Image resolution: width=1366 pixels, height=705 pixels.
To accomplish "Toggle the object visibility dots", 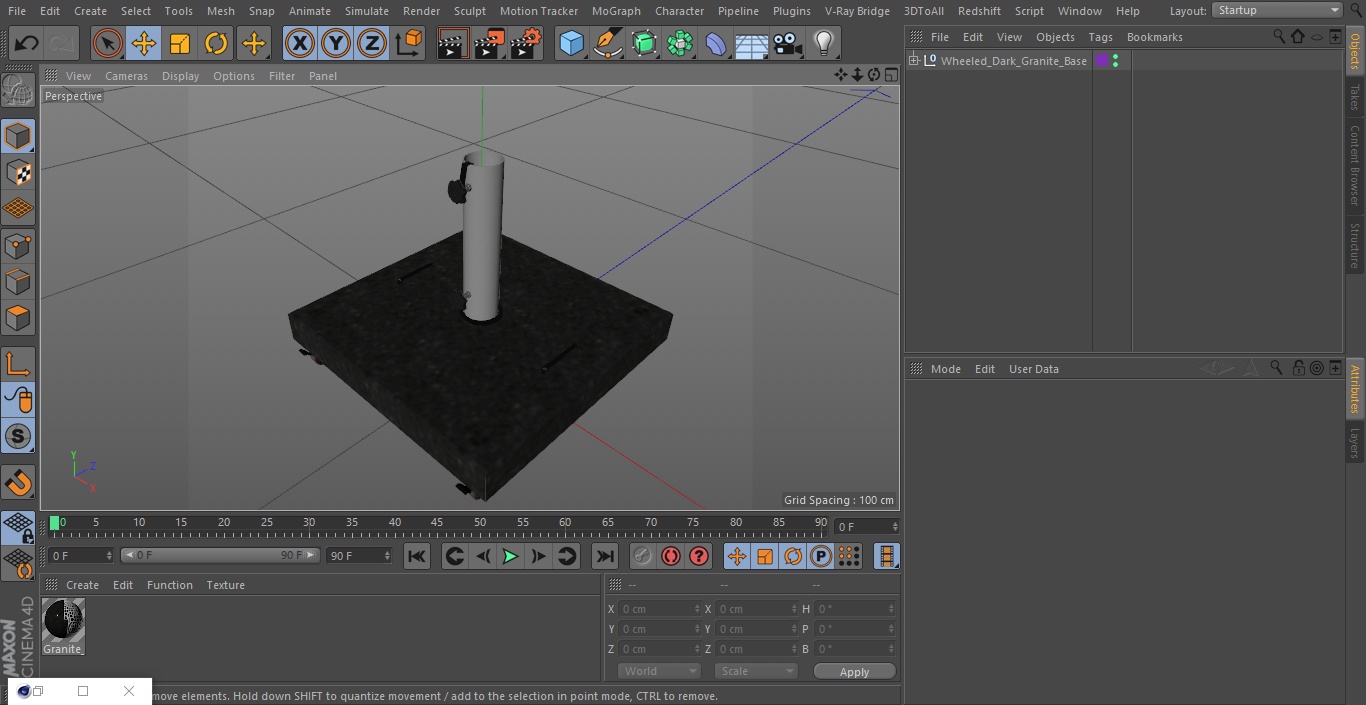I will click(x=1115, y=61).
